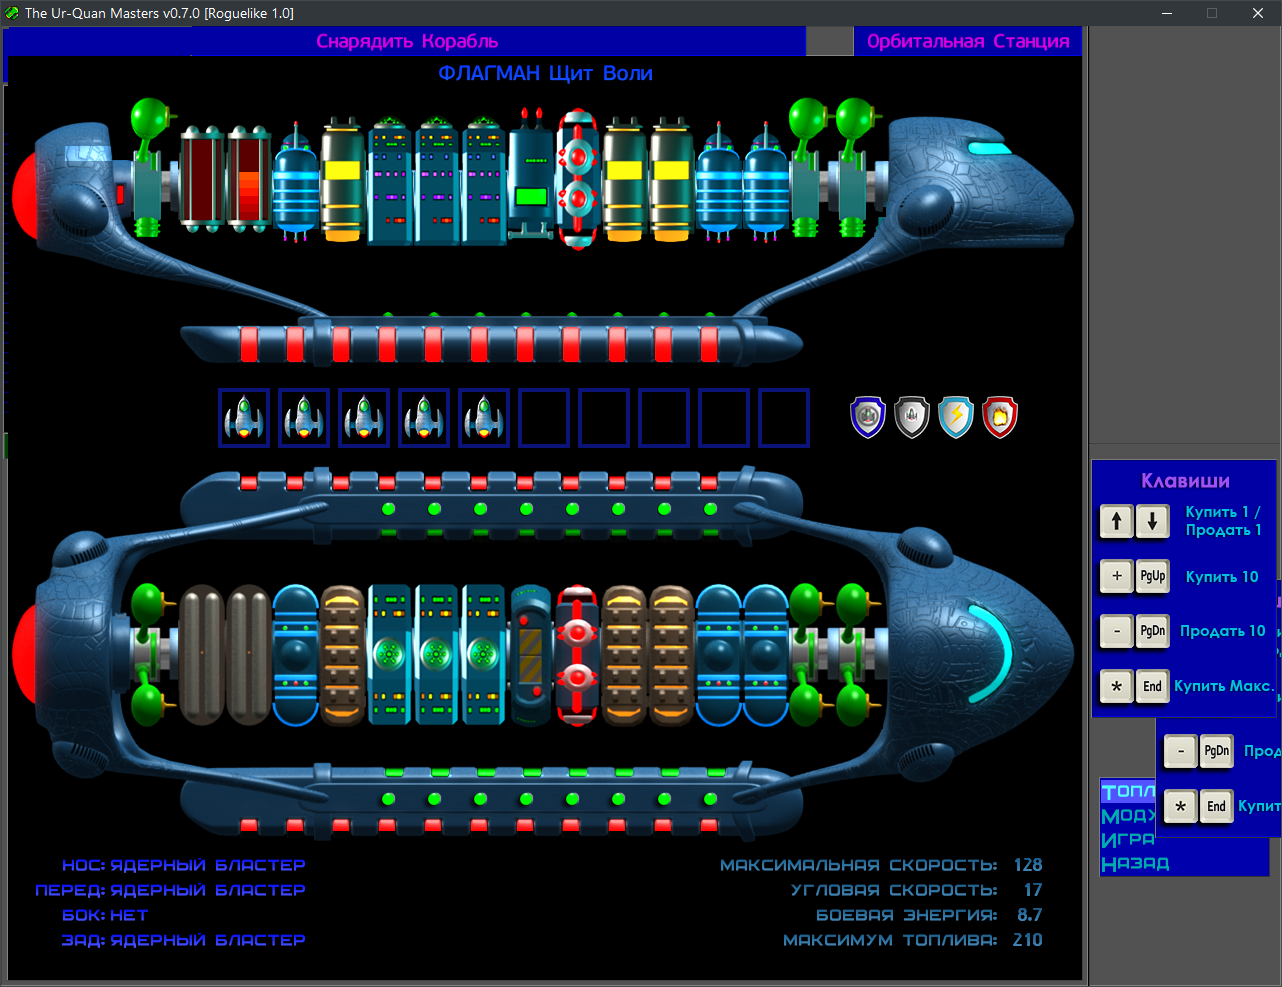Select the third lander icon in the row

click(364, 418)
